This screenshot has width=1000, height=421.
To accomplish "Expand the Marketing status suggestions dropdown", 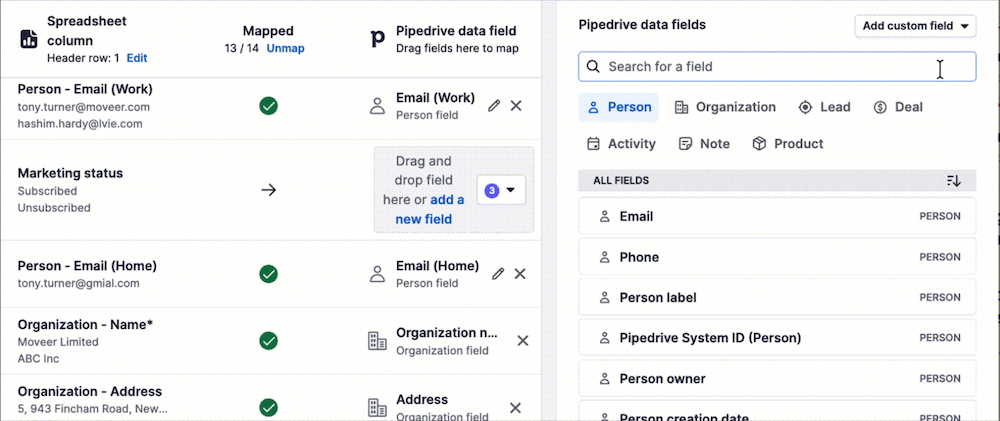I will point(501,190).
